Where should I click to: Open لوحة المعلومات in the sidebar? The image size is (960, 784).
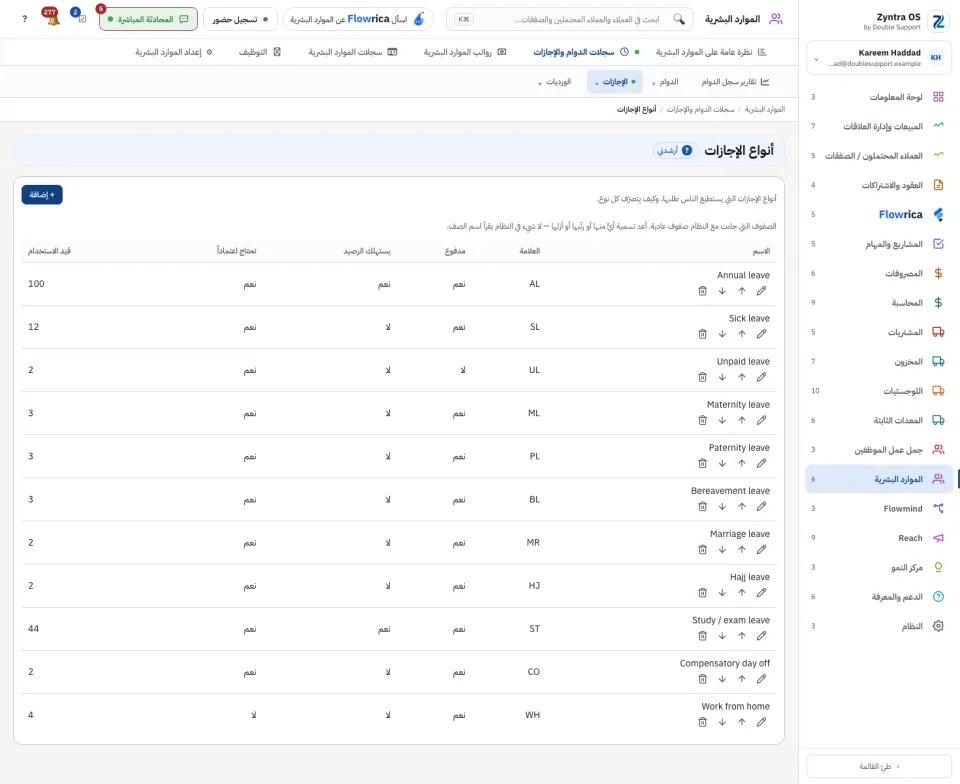coord(879,97)
